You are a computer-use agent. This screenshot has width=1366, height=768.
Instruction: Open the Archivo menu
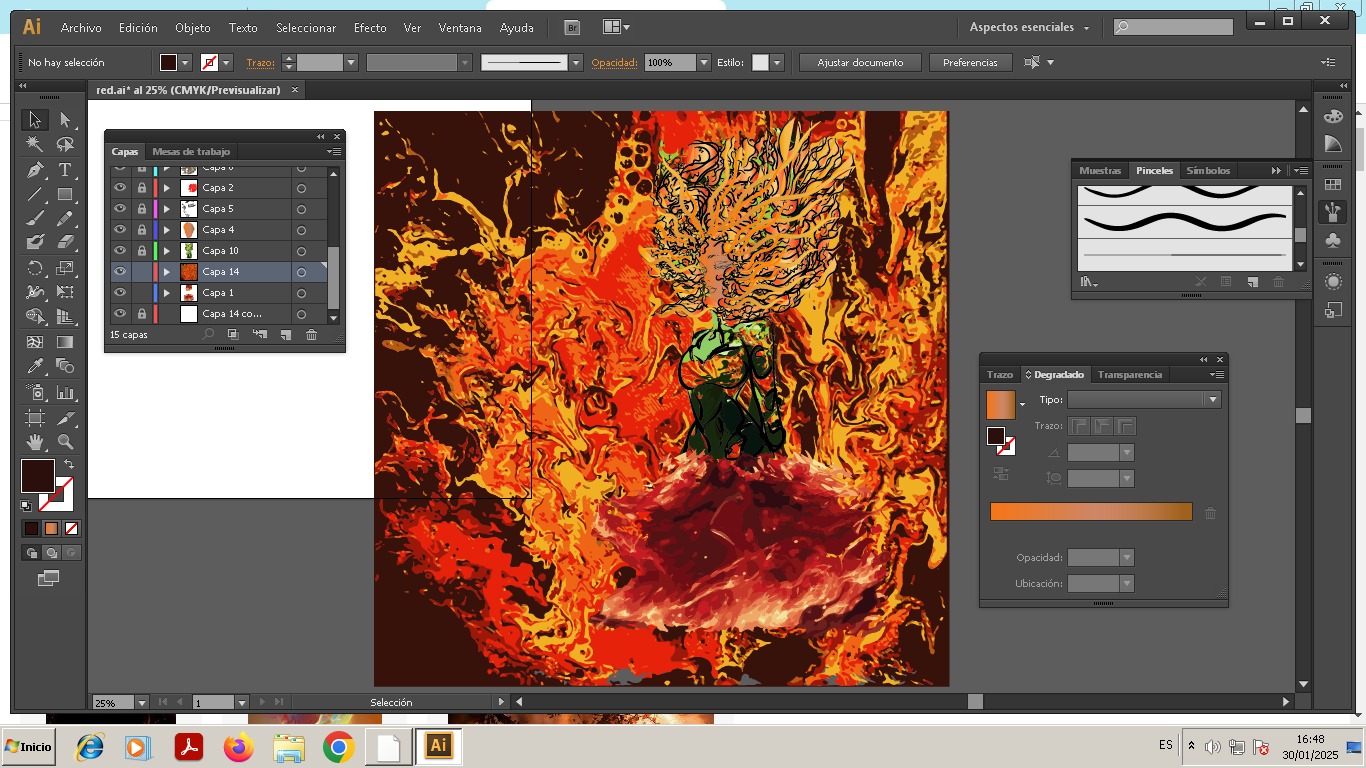click(81, 28)
